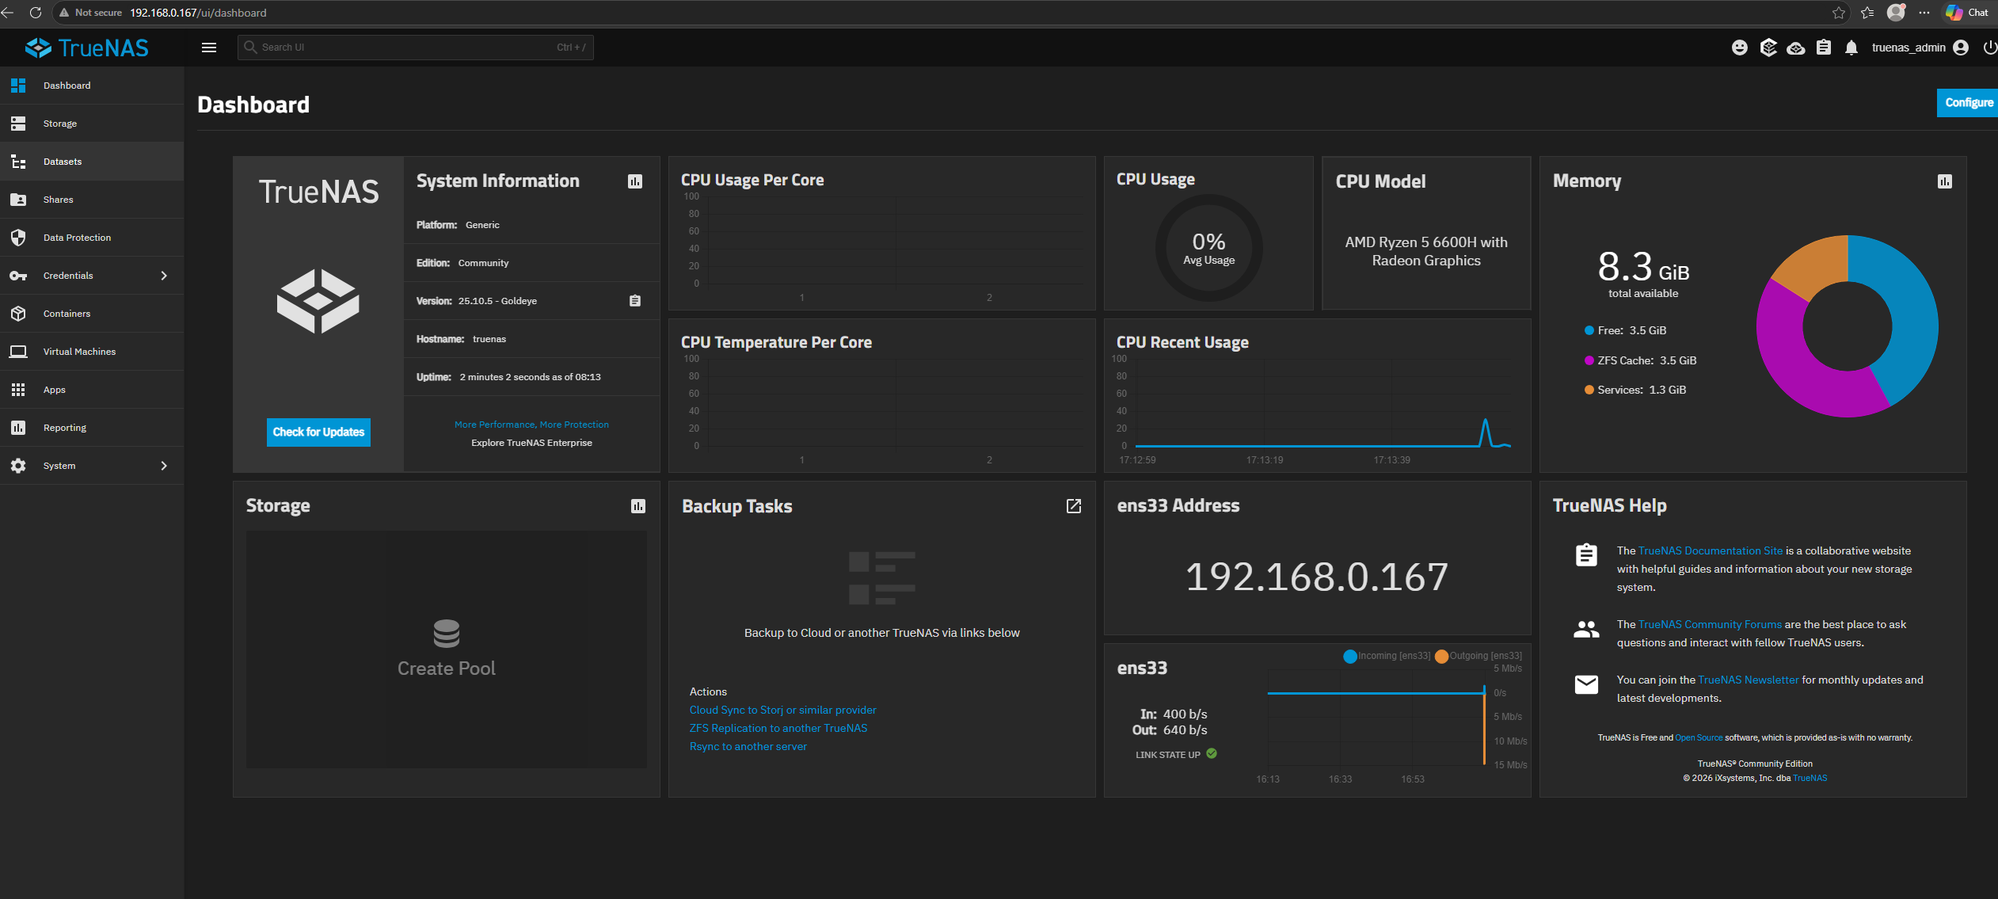Open the alerts bell icon
Image resolution: width=1998 pixels, height=899 pixels.
[x=1852, y=47]
